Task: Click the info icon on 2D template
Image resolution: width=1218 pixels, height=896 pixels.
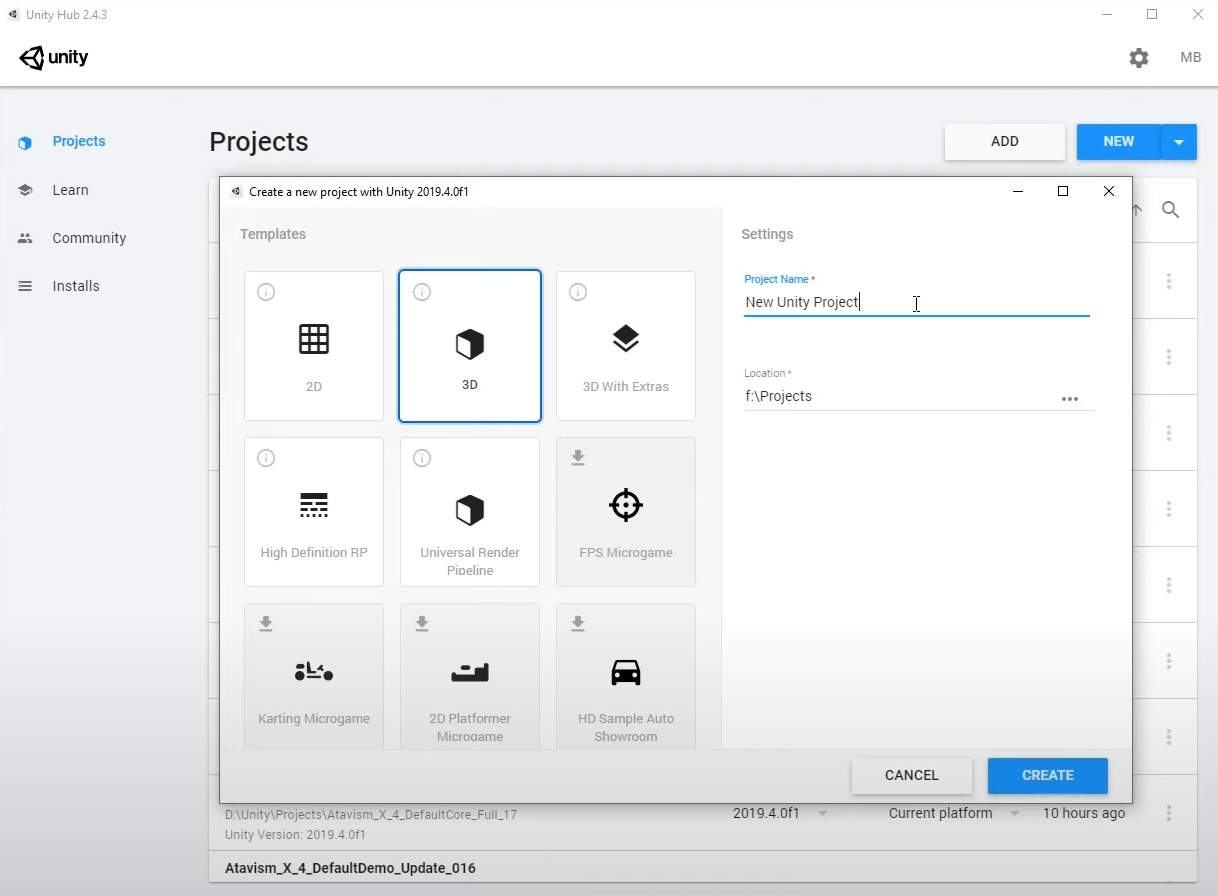Action: (266, 292)
